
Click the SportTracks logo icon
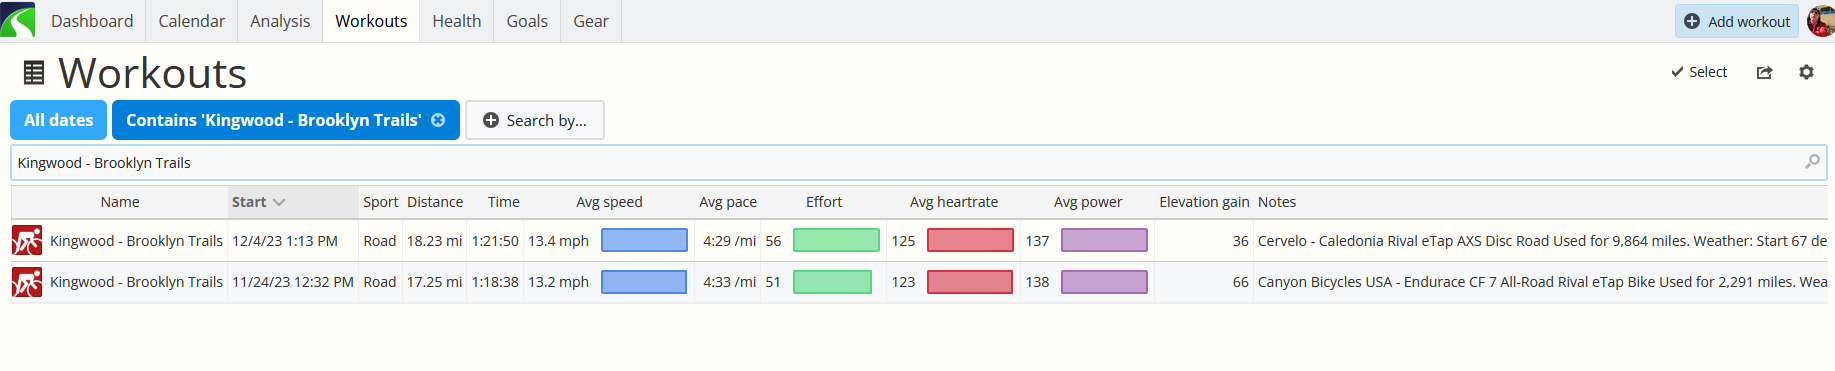[18, 20]
